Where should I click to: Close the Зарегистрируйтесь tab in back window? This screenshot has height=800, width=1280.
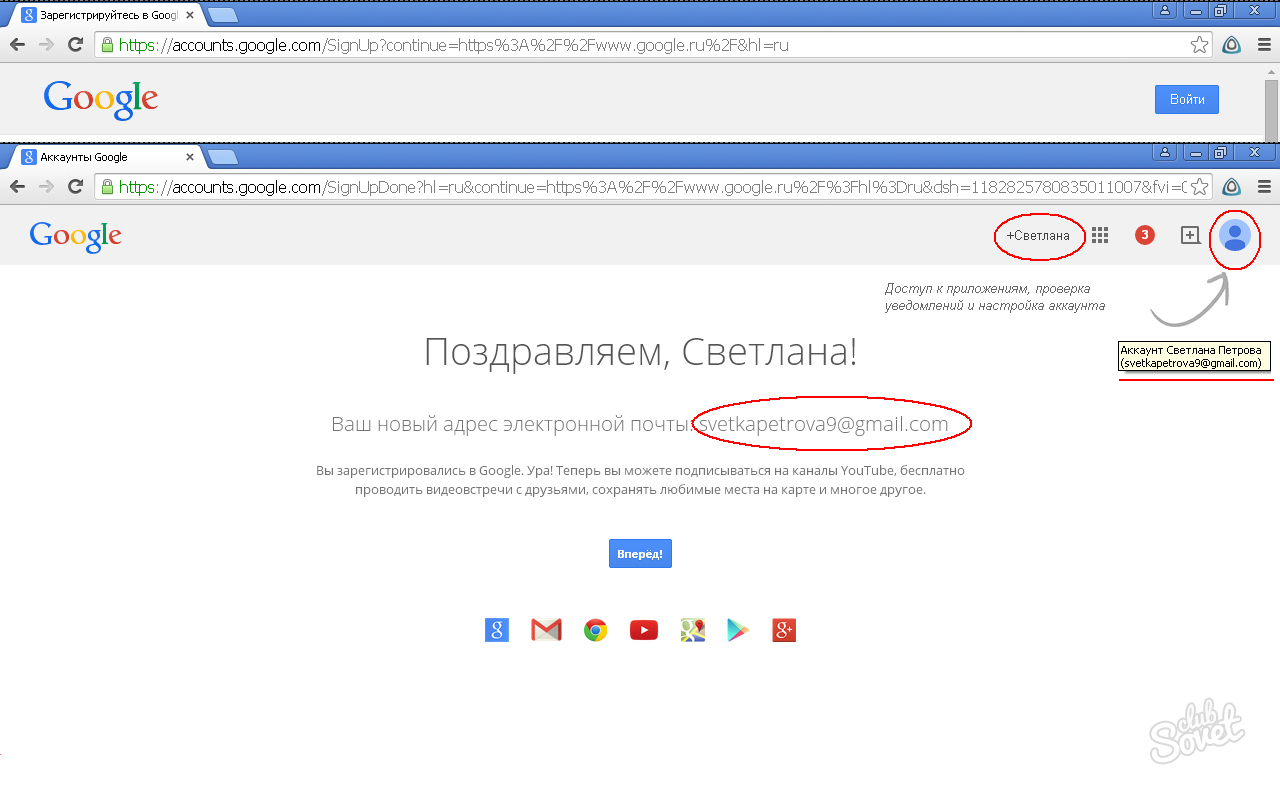(x=188, y=15)
